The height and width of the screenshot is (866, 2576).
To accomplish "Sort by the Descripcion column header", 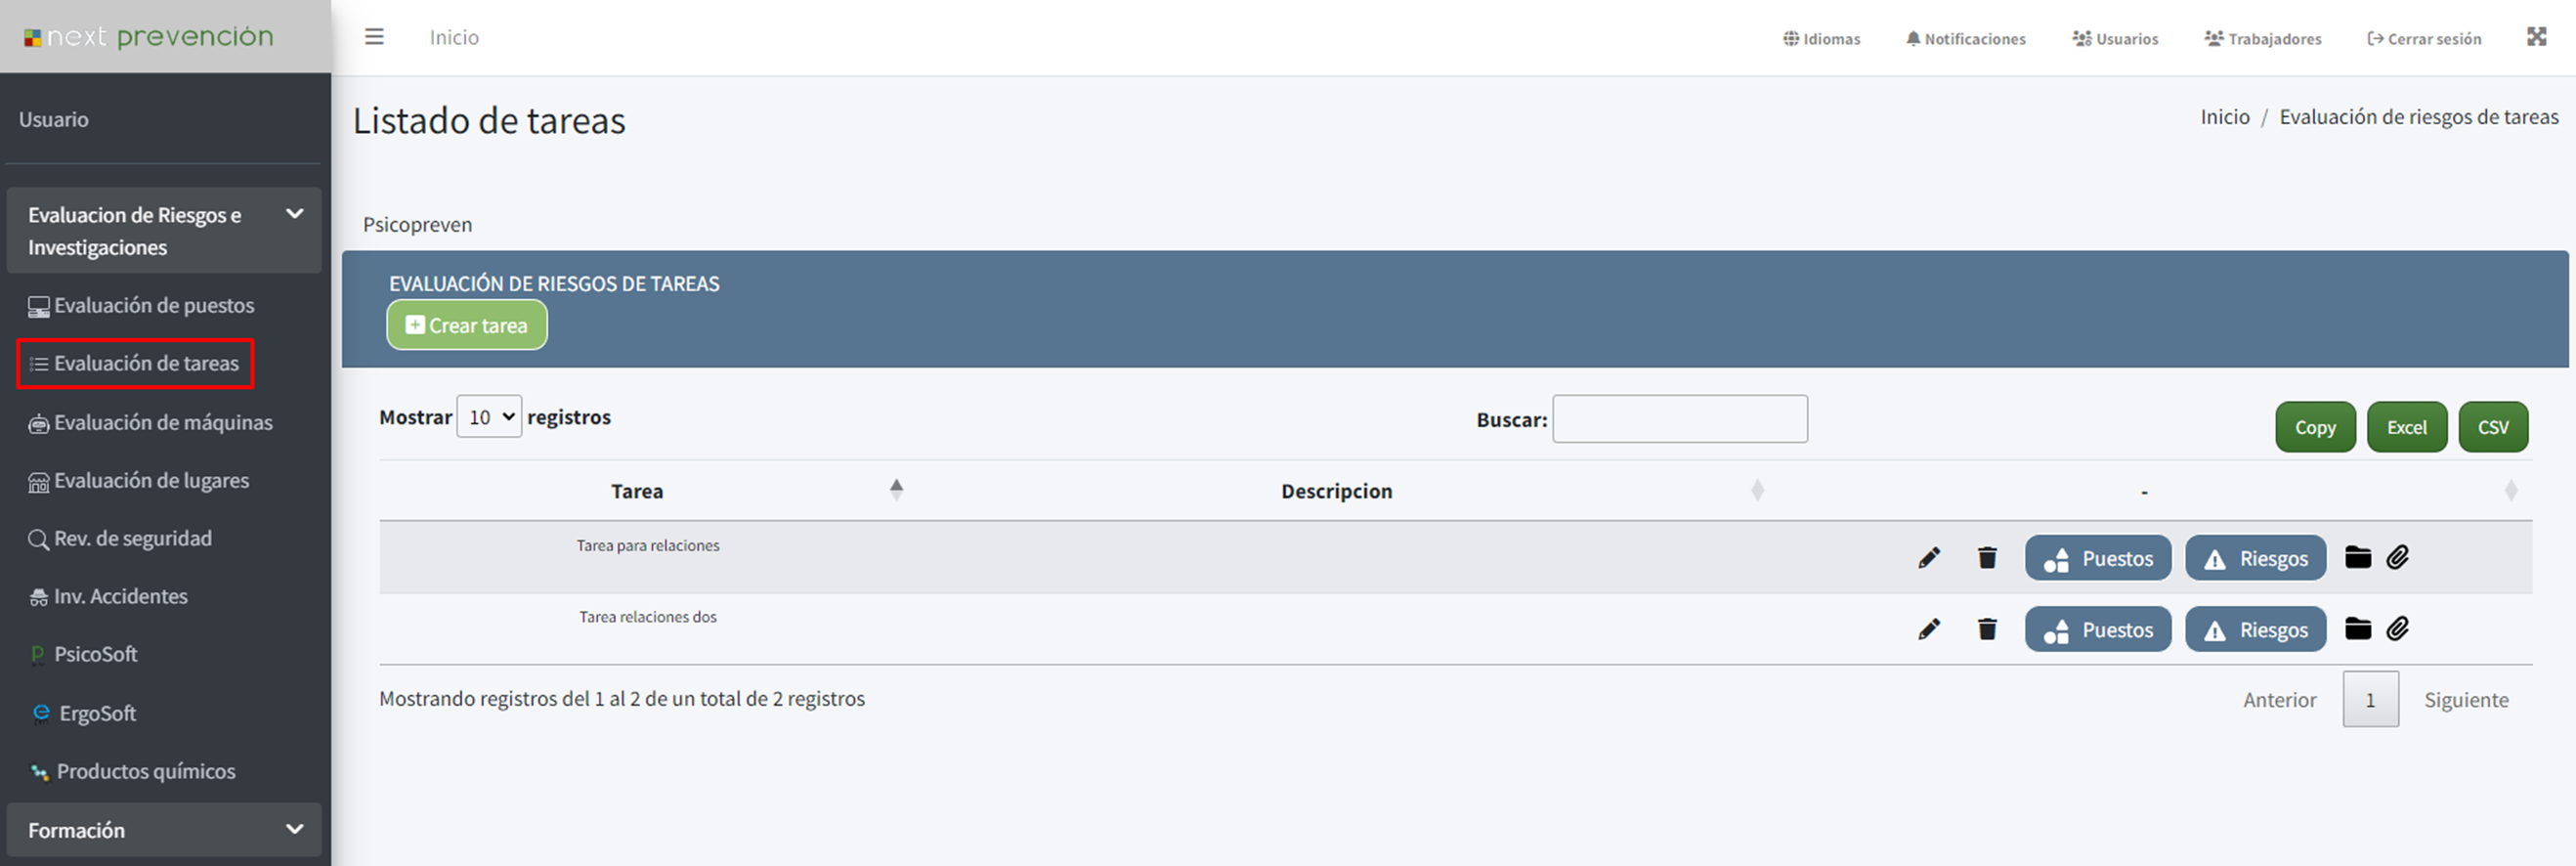I will point(1337,491).
